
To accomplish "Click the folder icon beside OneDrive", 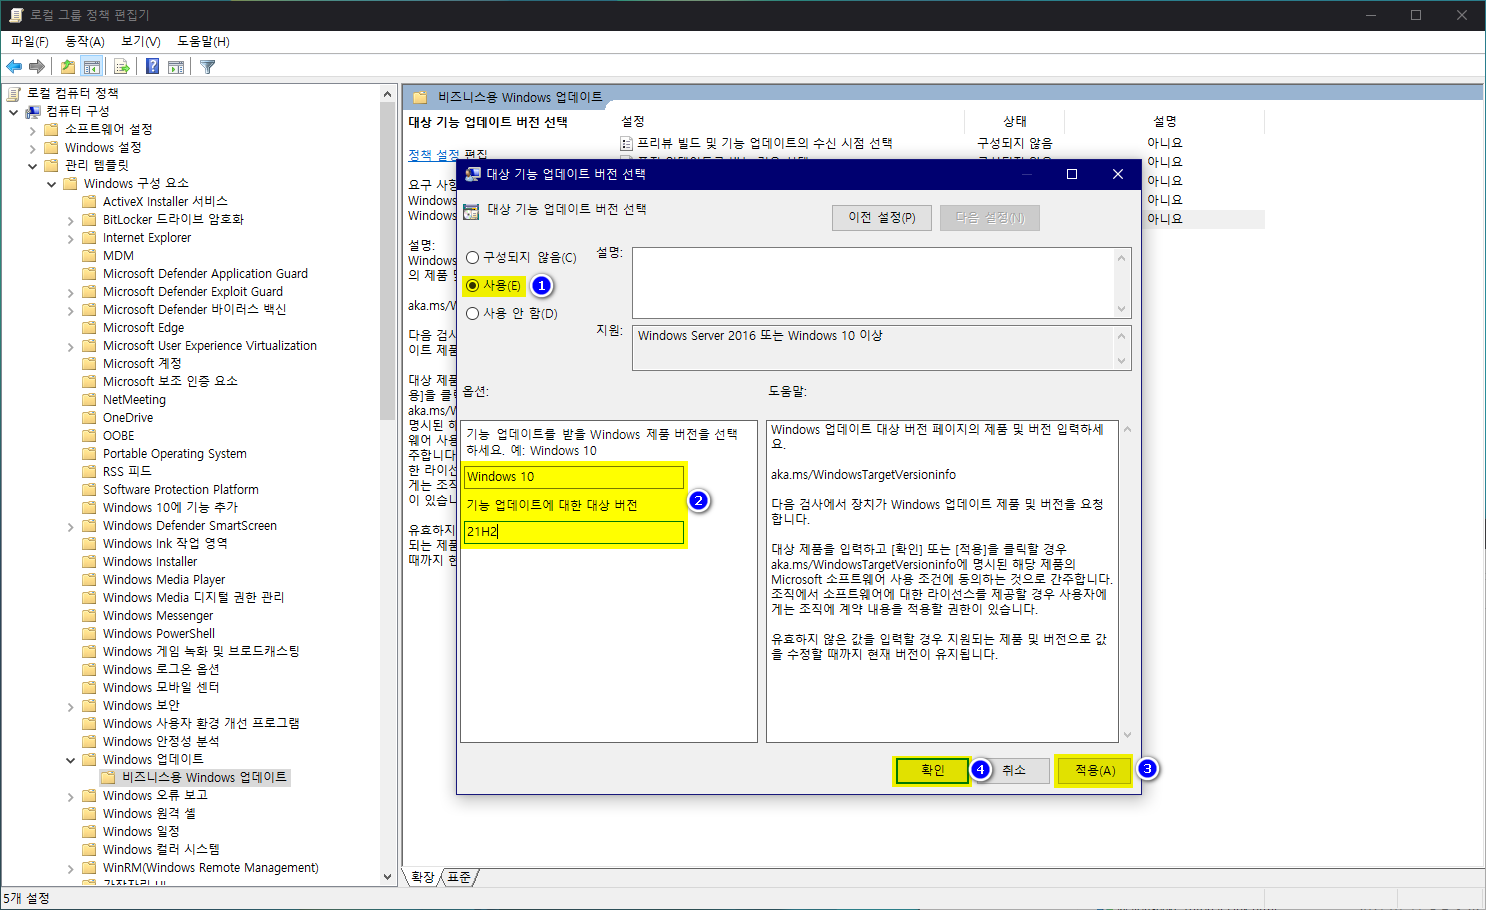I will point(89,418).
